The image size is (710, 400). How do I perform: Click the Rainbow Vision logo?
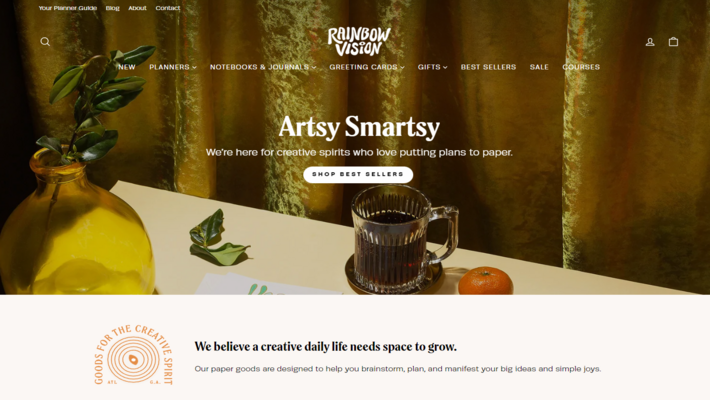coord(359,41)
